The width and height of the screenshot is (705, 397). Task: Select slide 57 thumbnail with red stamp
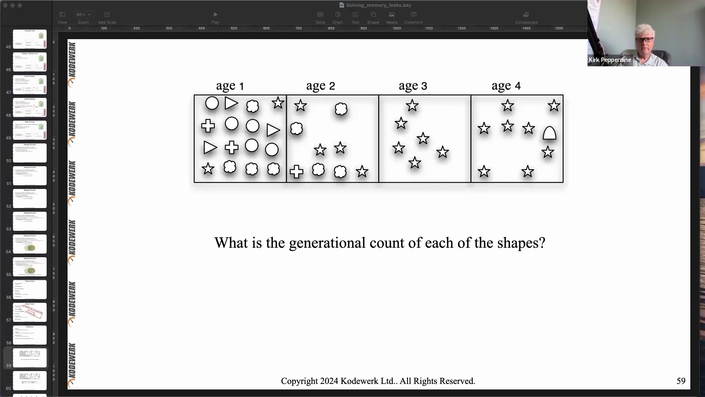click(30, 312)
